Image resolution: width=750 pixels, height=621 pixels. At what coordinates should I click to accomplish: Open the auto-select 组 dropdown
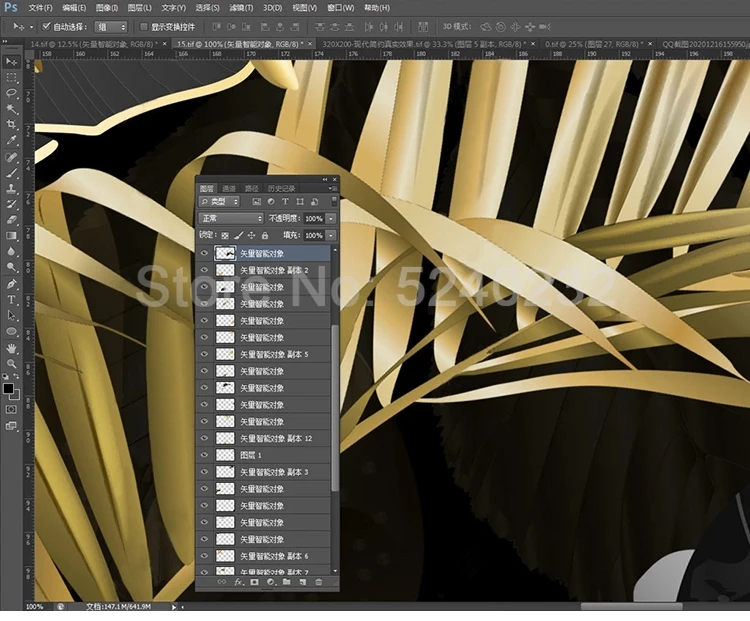[x=110, y=27]
